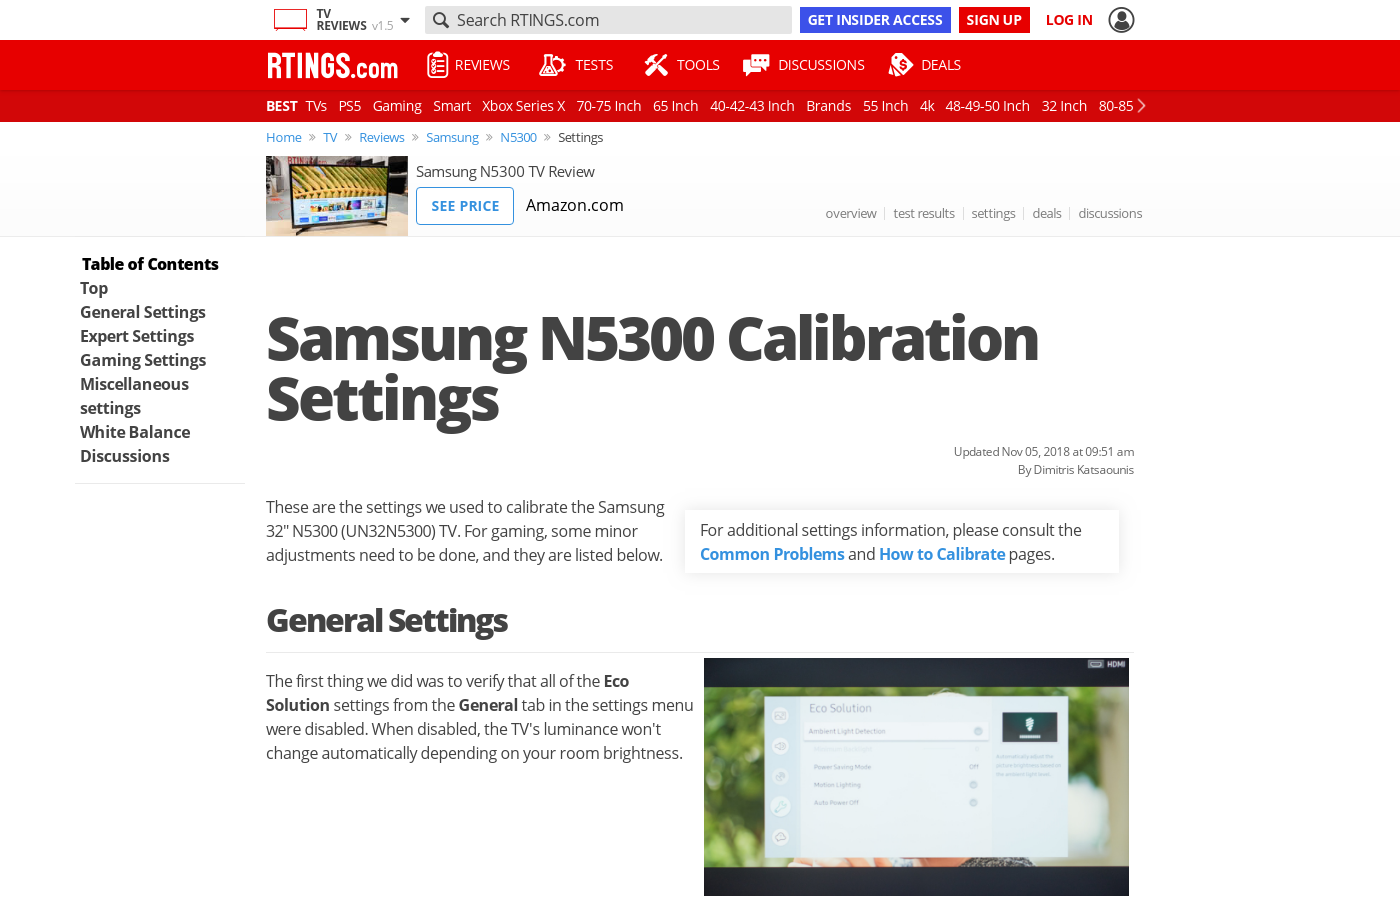Open Discussions via the chat bubble icon
Viewport: 1400px width, 900px height.
coord(756,65)
